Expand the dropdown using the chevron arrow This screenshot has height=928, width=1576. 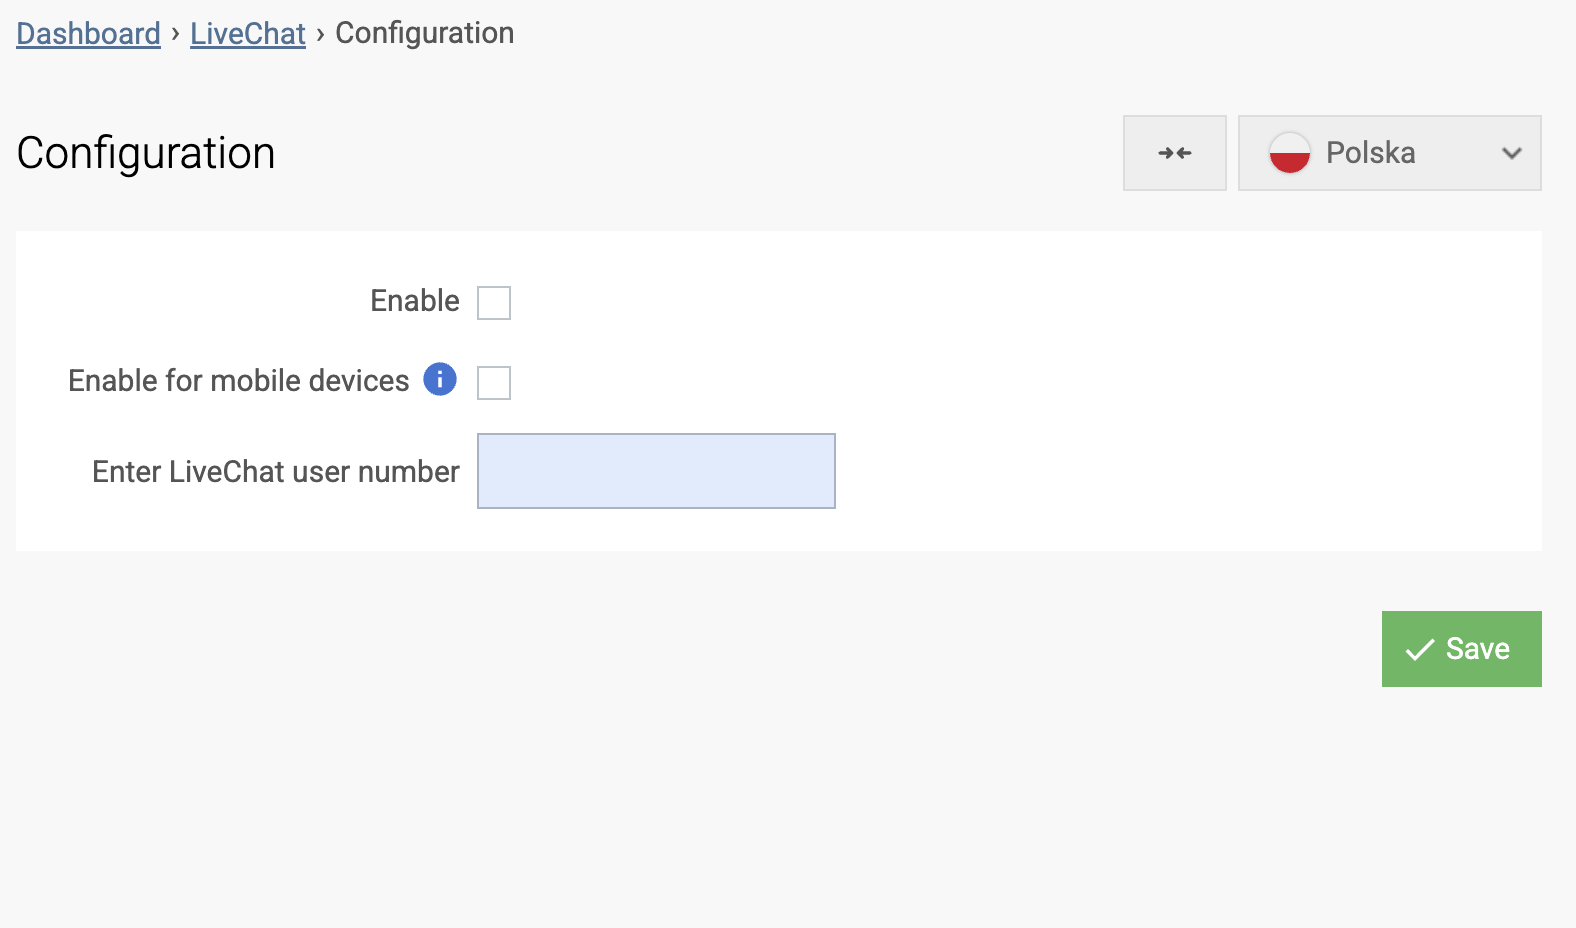click(x=1511, y=153)
